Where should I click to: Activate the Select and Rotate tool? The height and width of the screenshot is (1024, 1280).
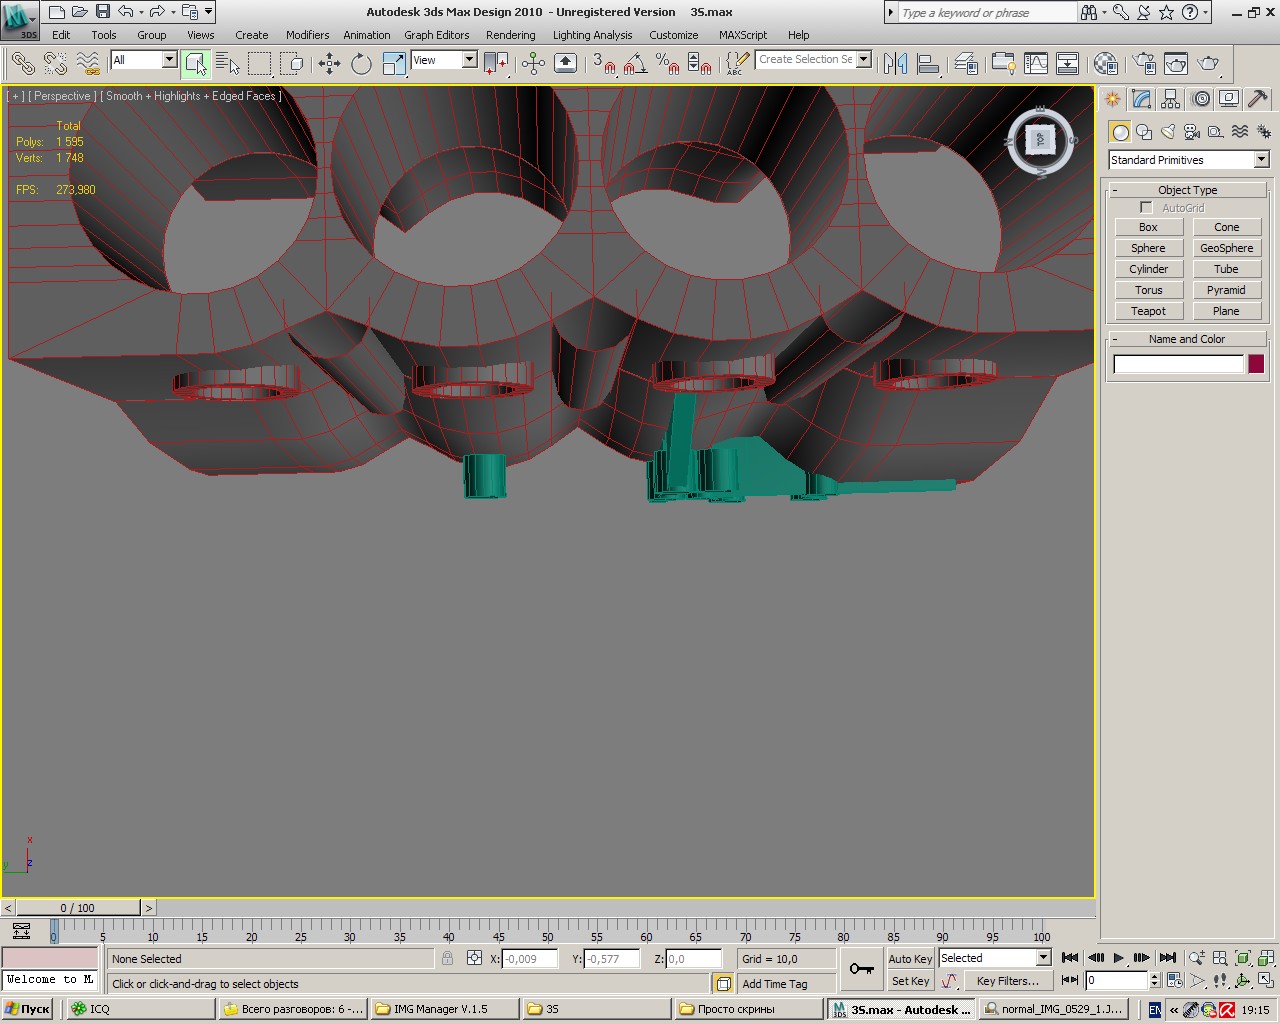click(361, 64)
